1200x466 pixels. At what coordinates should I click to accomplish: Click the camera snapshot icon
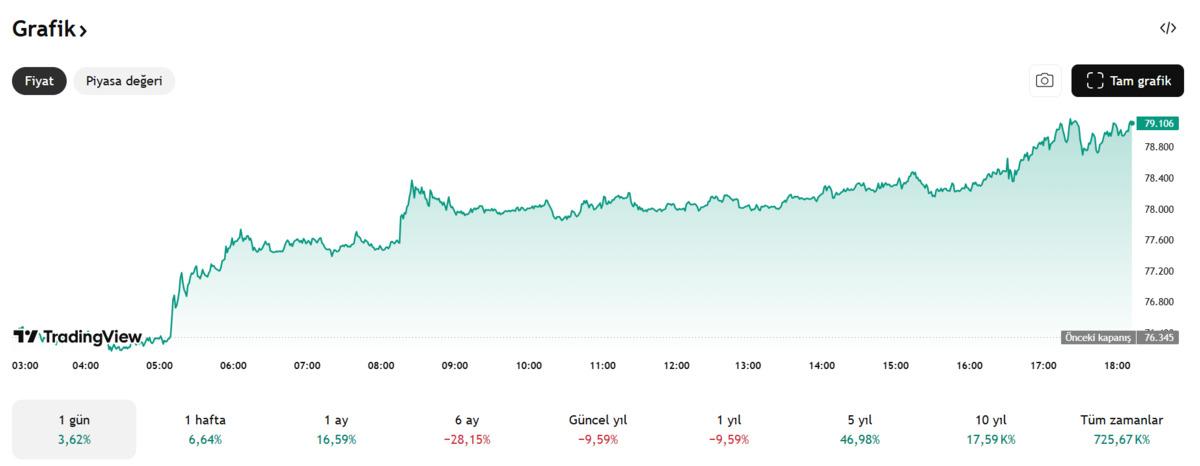tap(1045, 81)
